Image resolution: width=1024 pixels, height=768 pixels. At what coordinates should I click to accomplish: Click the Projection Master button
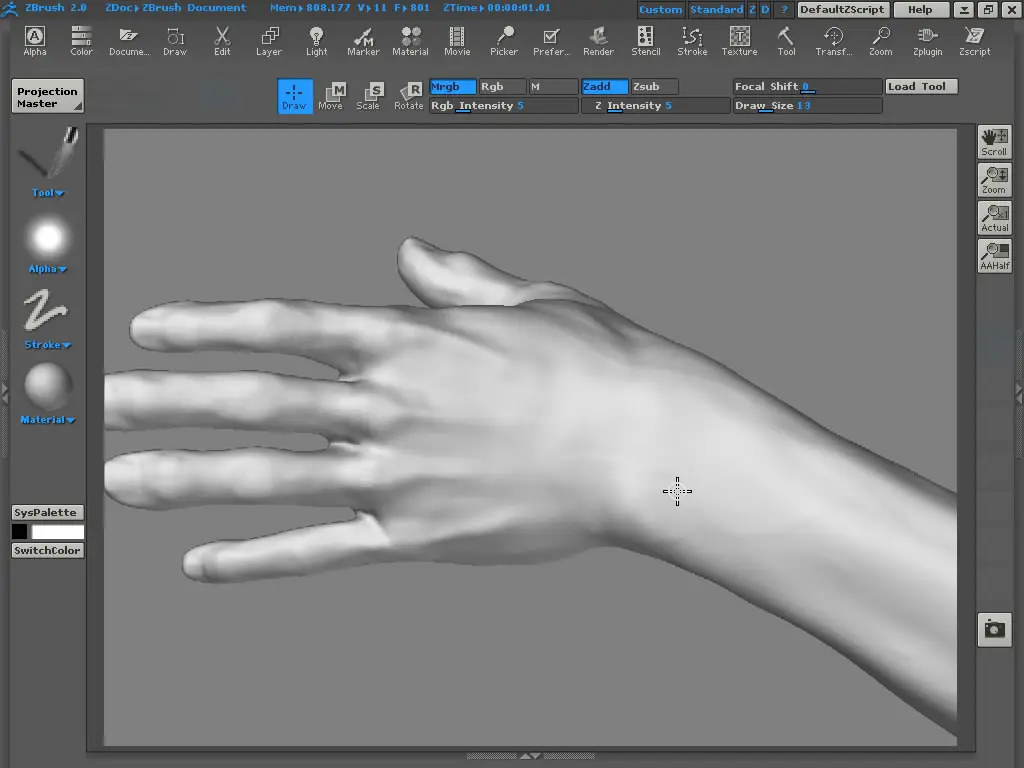[x=47, y=97]
